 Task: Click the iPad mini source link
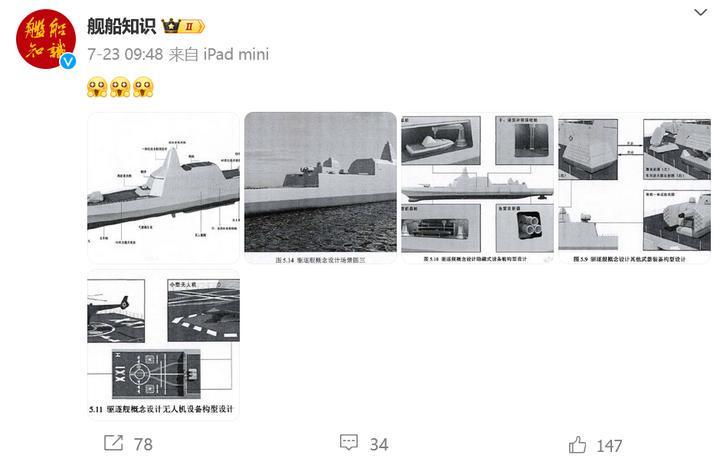pos(236,54)
